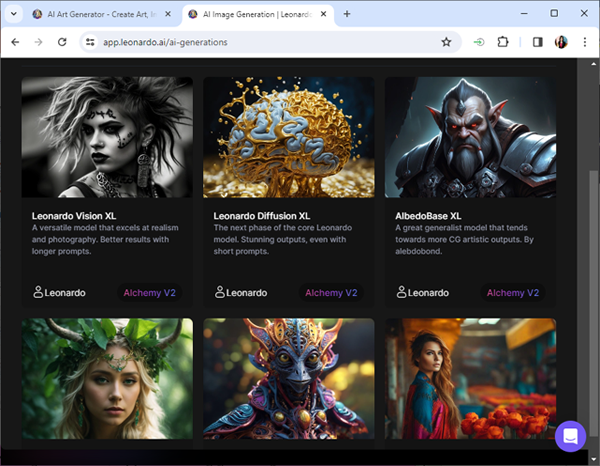Open the colorful alien creature thumbnail
600x466 pixels.
[x=289, y=379]
